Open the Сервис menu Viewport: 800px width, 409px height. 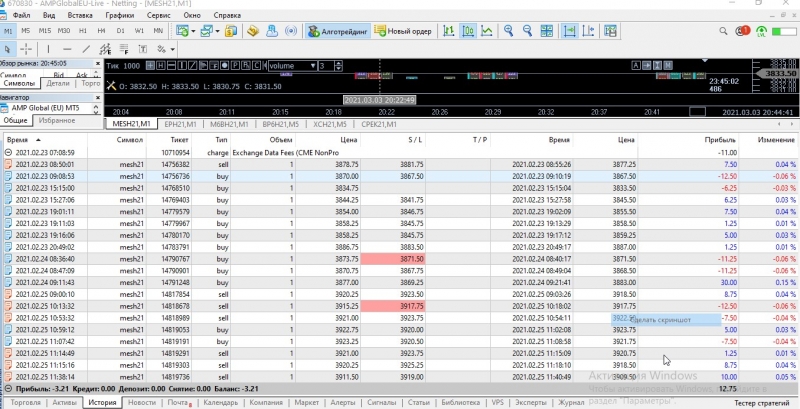click(158, 17)
